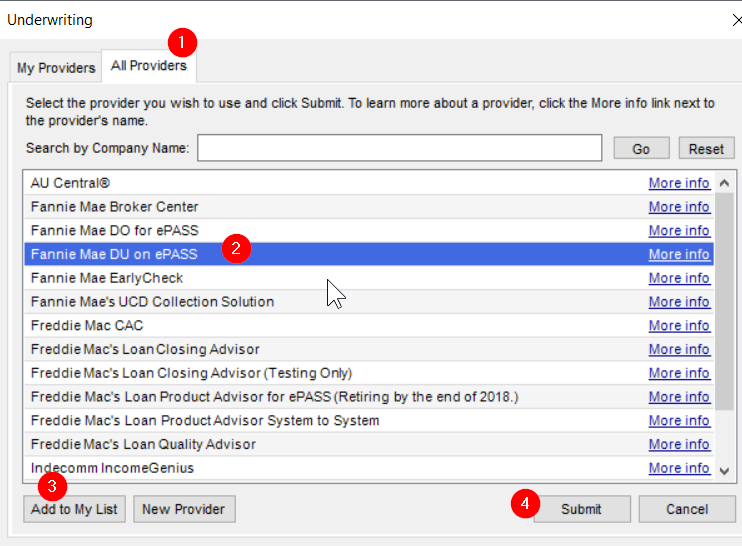Select Freddie Mac's Loan Closing Advisor
The height and width of the screenshot is (546, 742).
tap(369, 349)
